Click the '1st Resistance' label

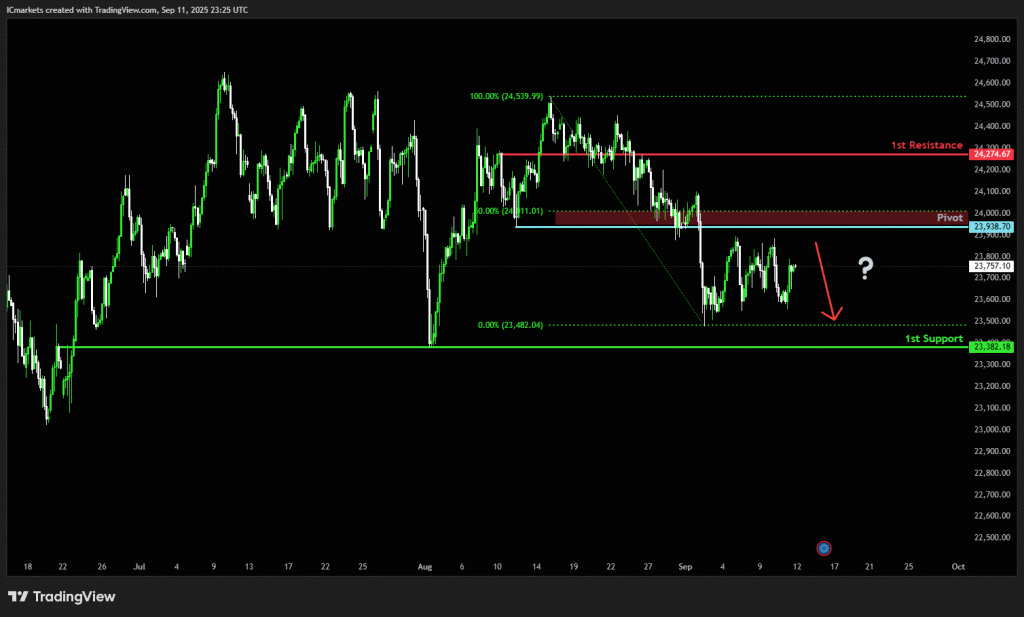[927, 145]
